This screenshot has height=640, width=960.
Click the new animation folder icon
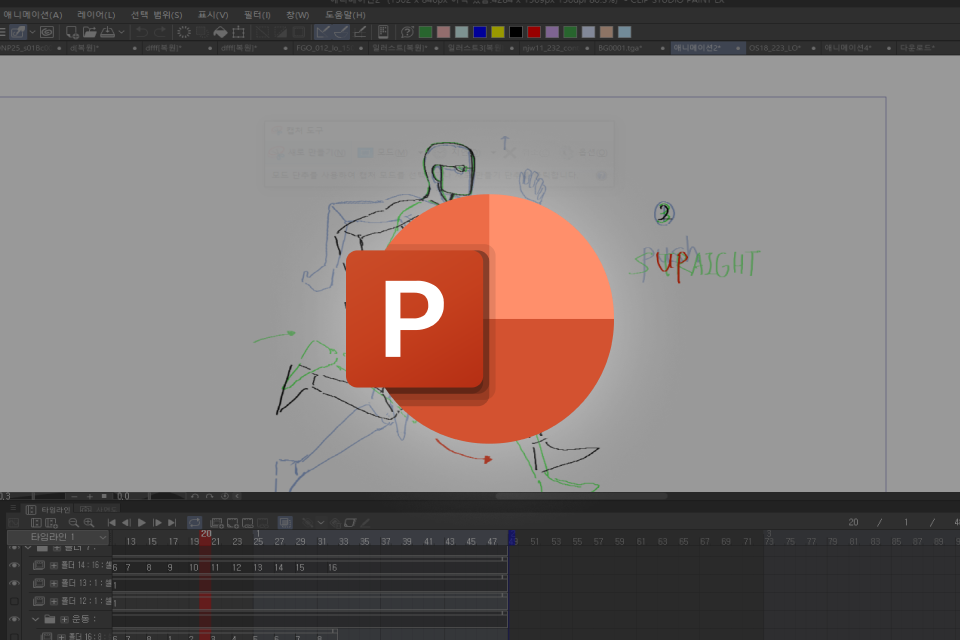217,522
